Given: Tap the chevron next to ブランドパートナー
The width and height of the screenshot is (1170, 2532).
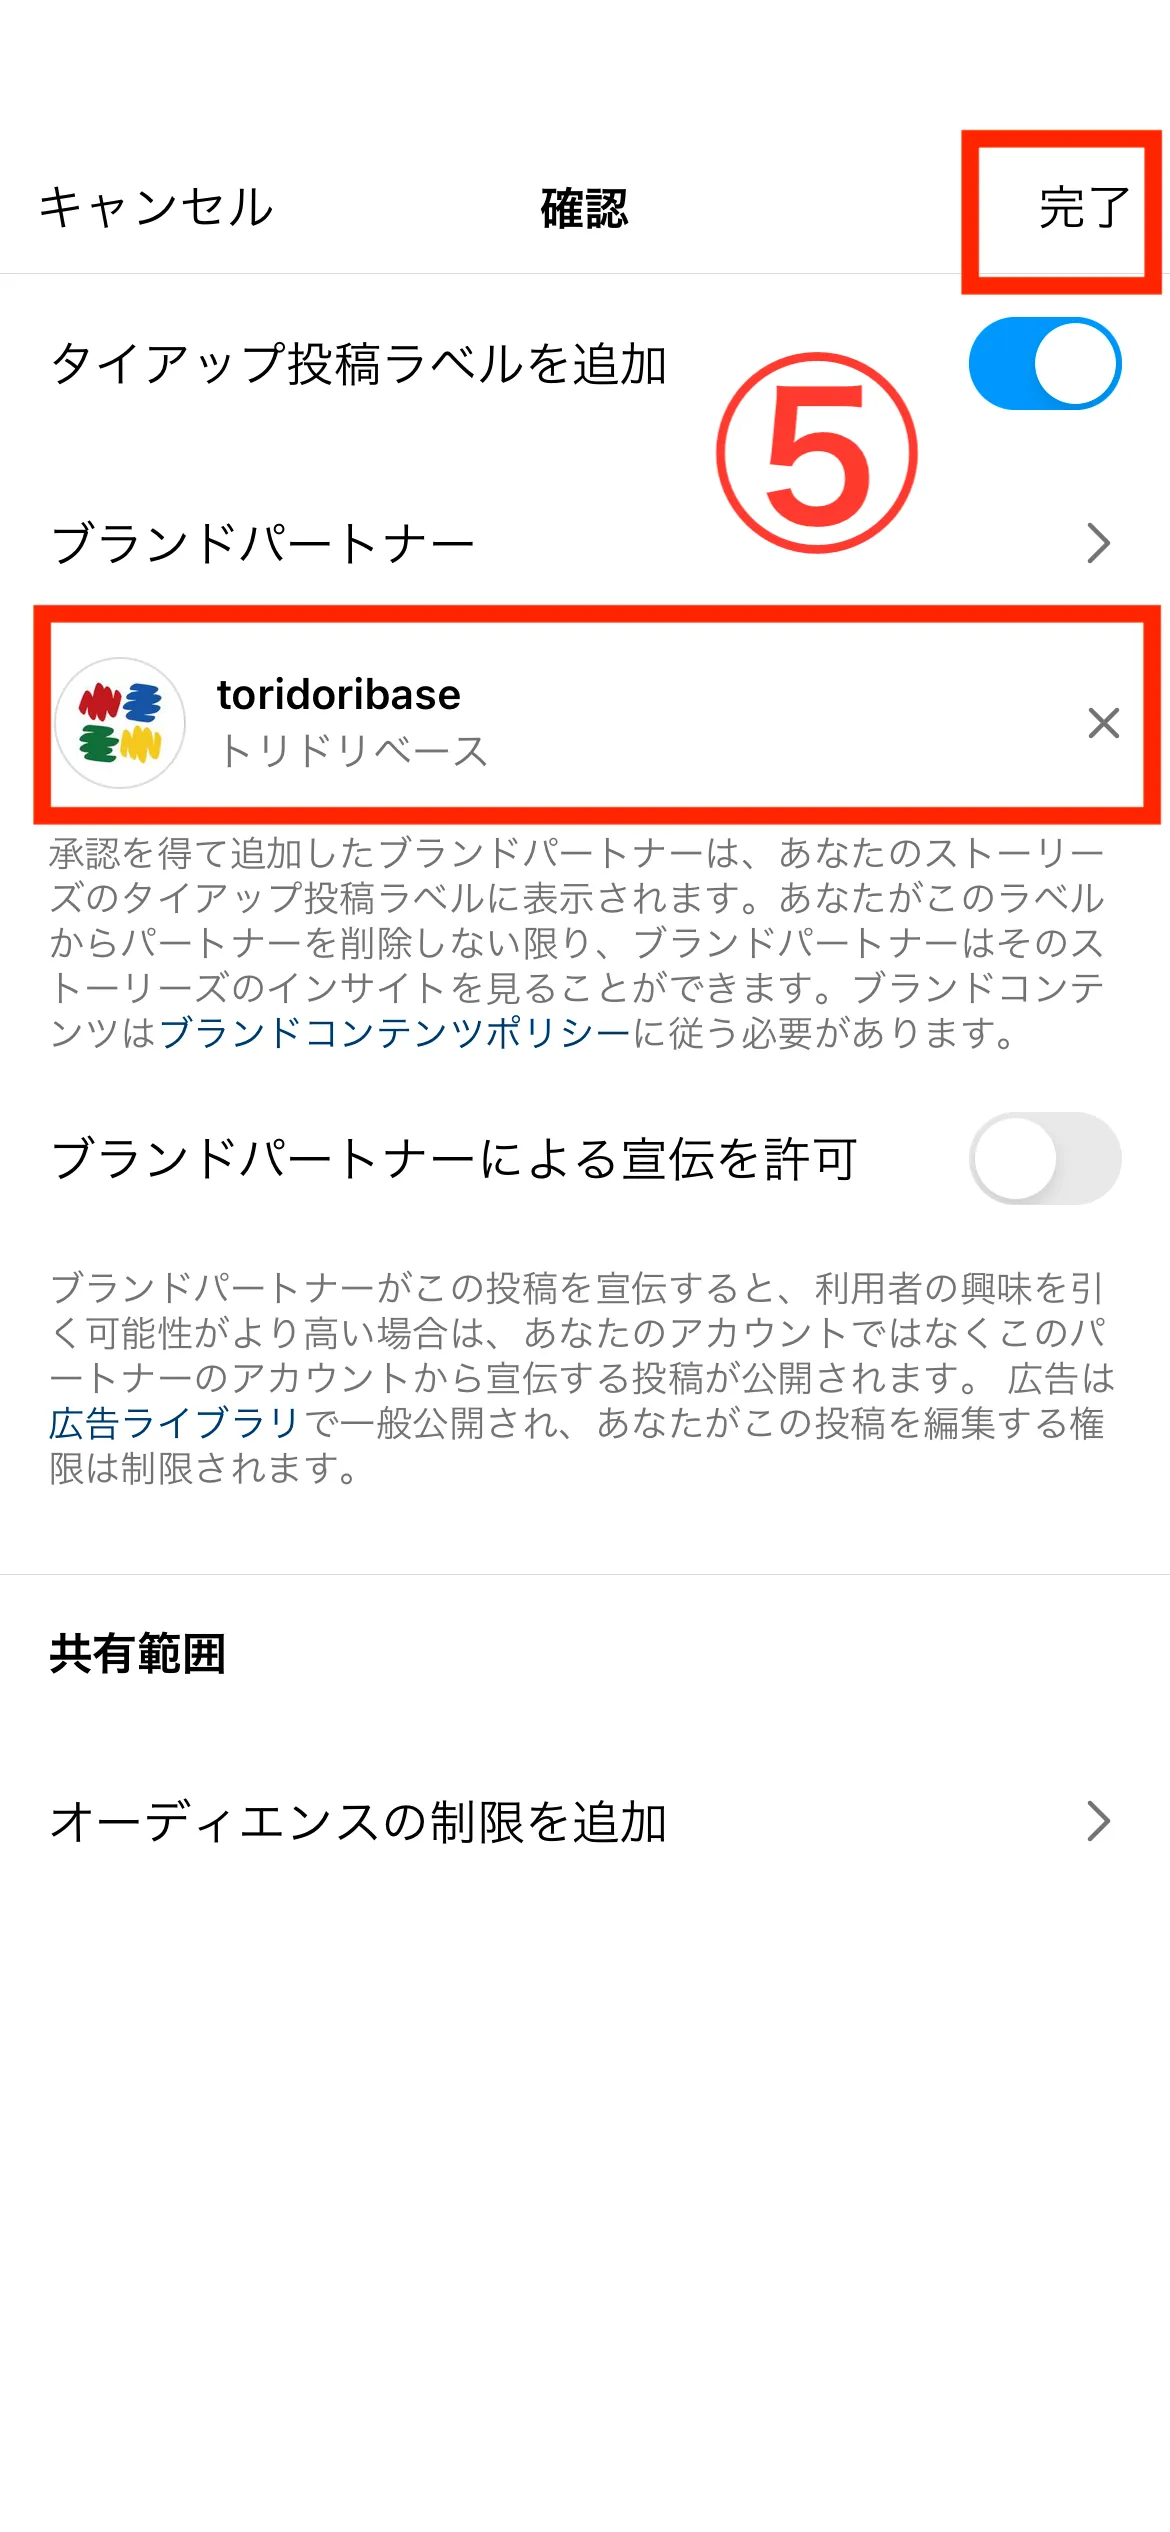Looking at the screenshot, I should pyautogui.click(x=1100, y=543).
